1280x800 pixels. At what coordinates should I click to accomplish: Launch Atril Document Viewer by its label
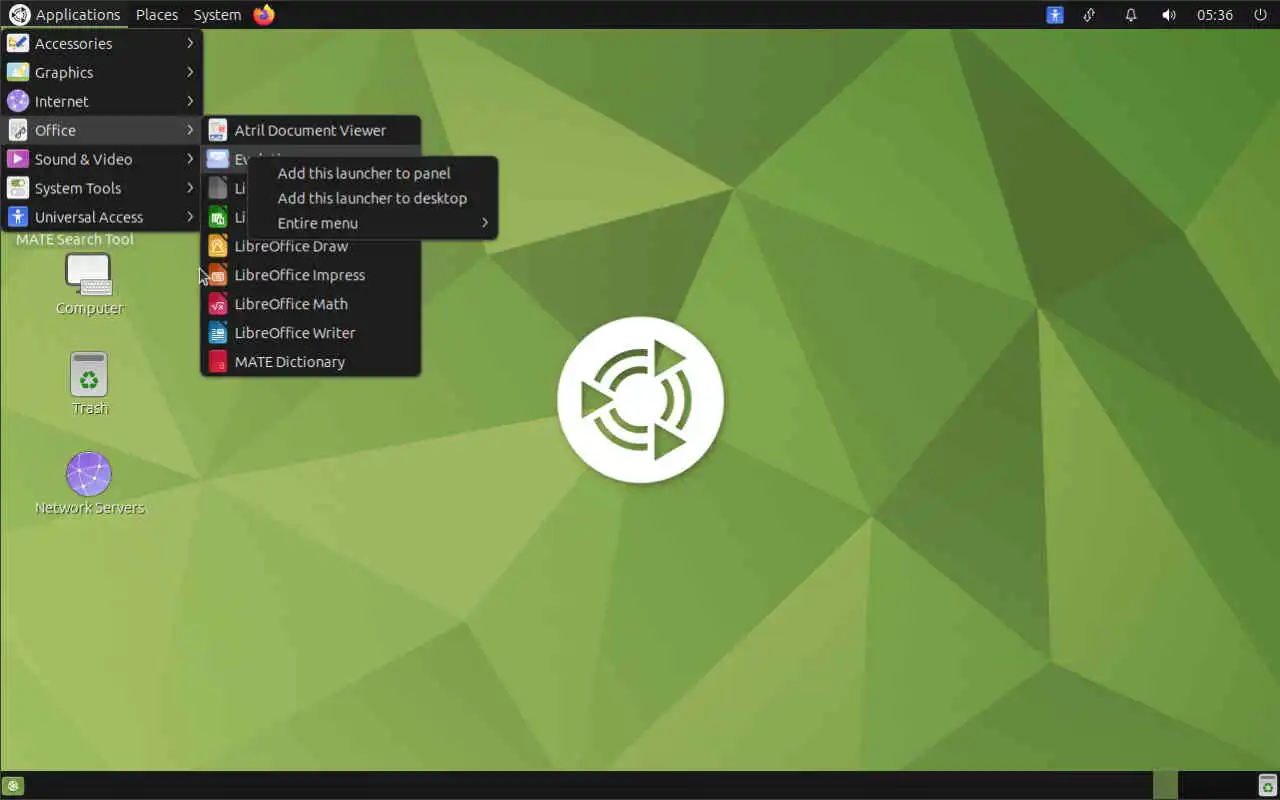pos(310,130)
